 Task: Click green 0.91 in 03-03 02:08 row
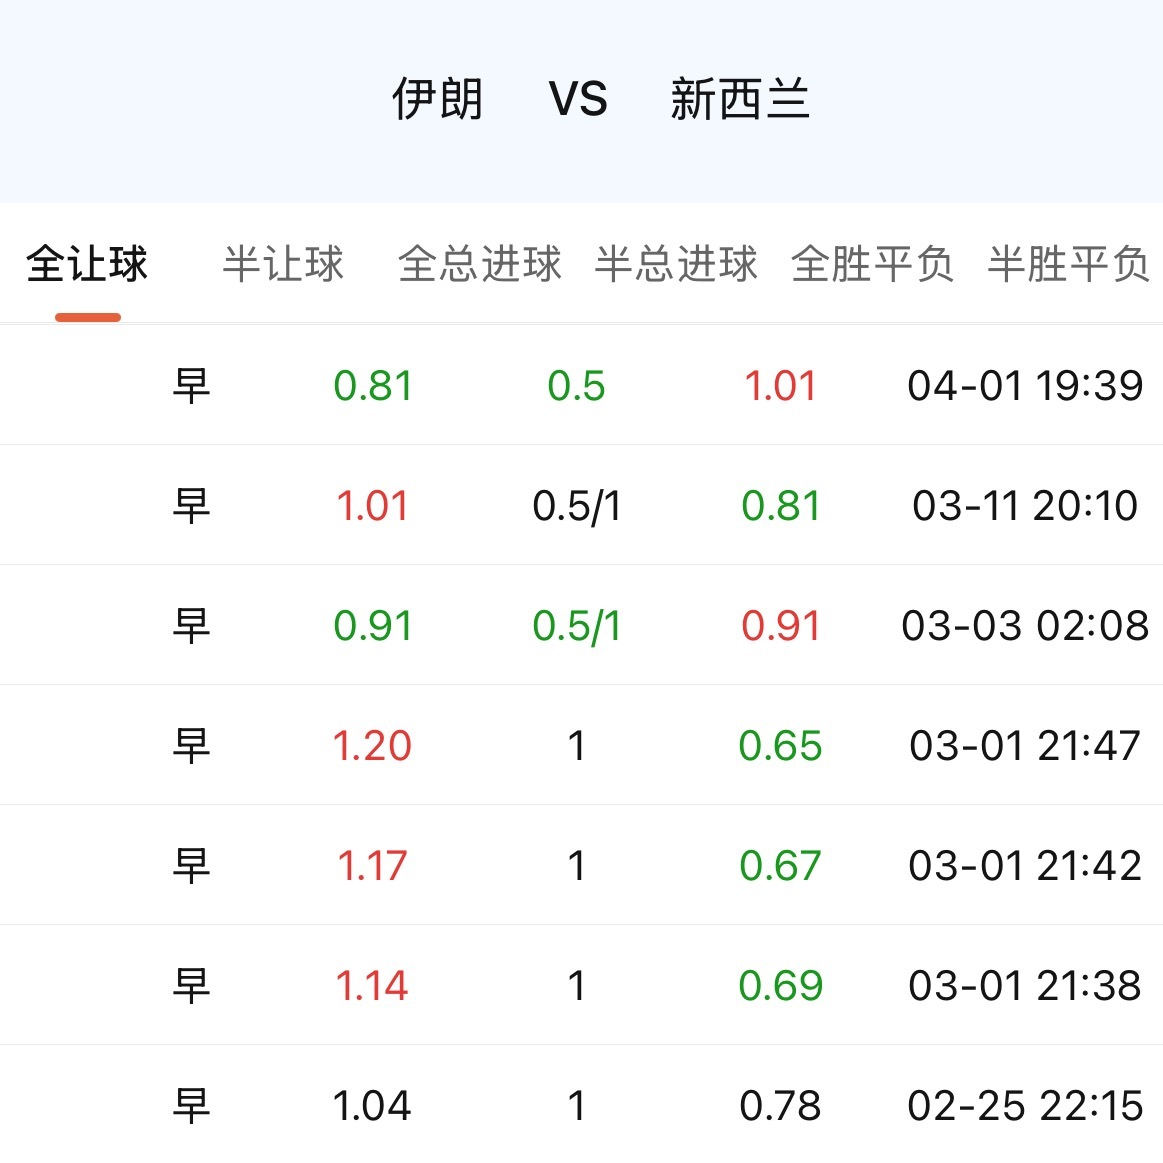coord(372,626)
